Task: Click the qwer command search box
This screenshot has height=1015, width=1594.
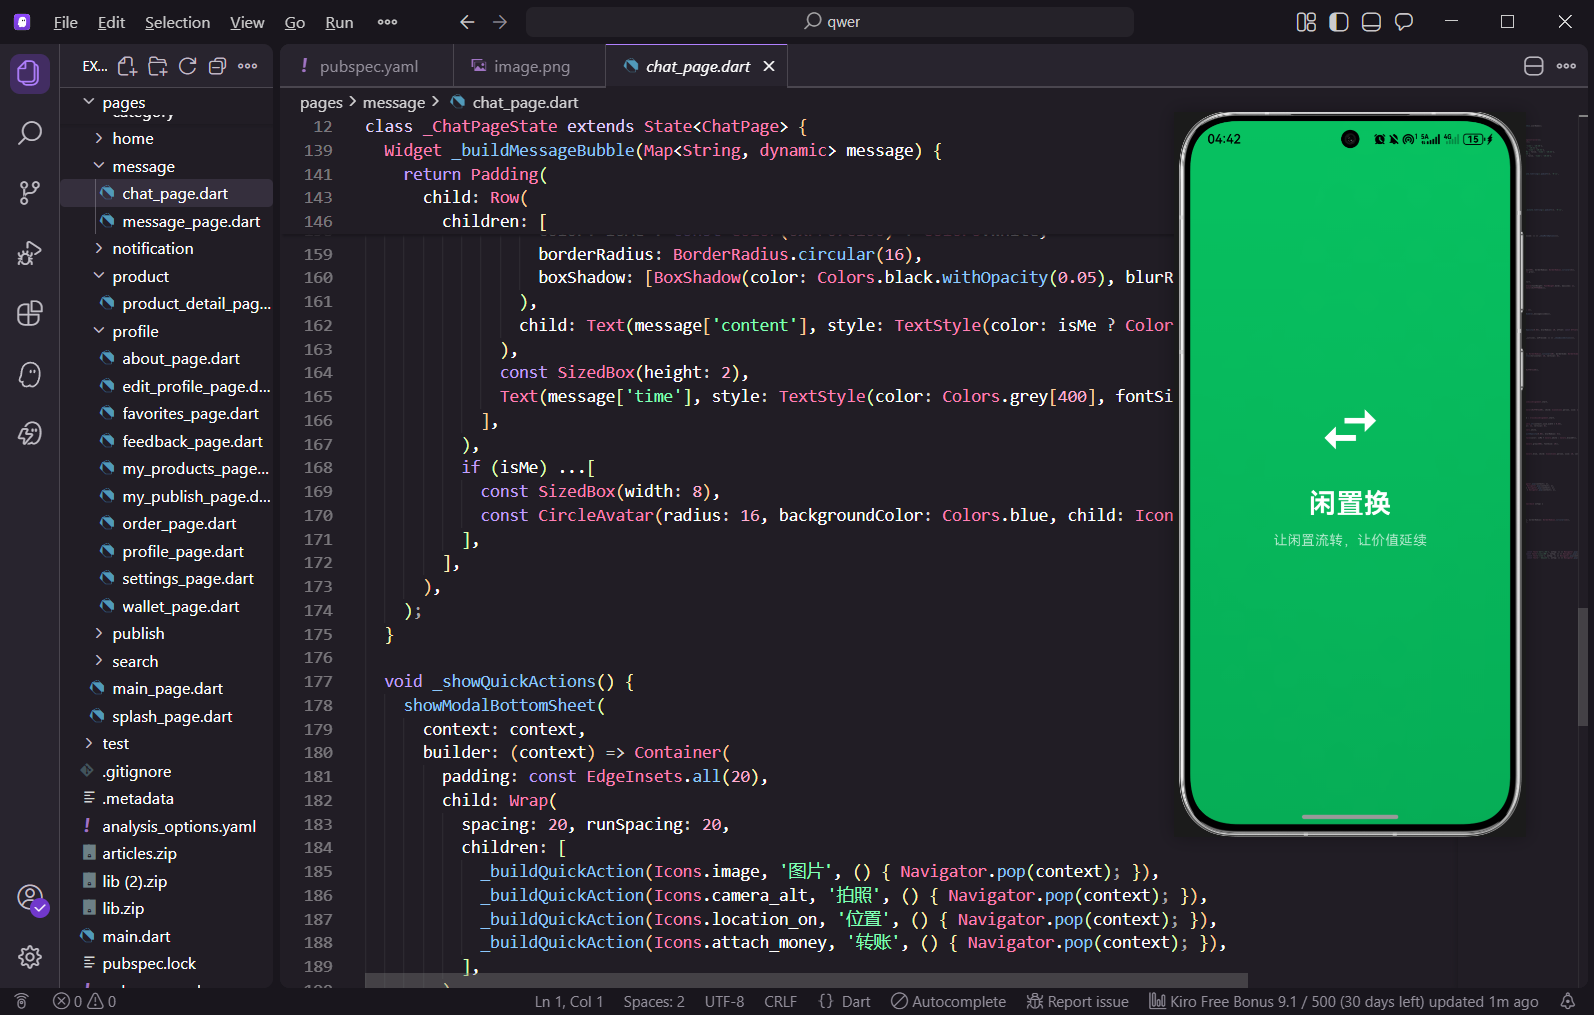Action: 830,22
